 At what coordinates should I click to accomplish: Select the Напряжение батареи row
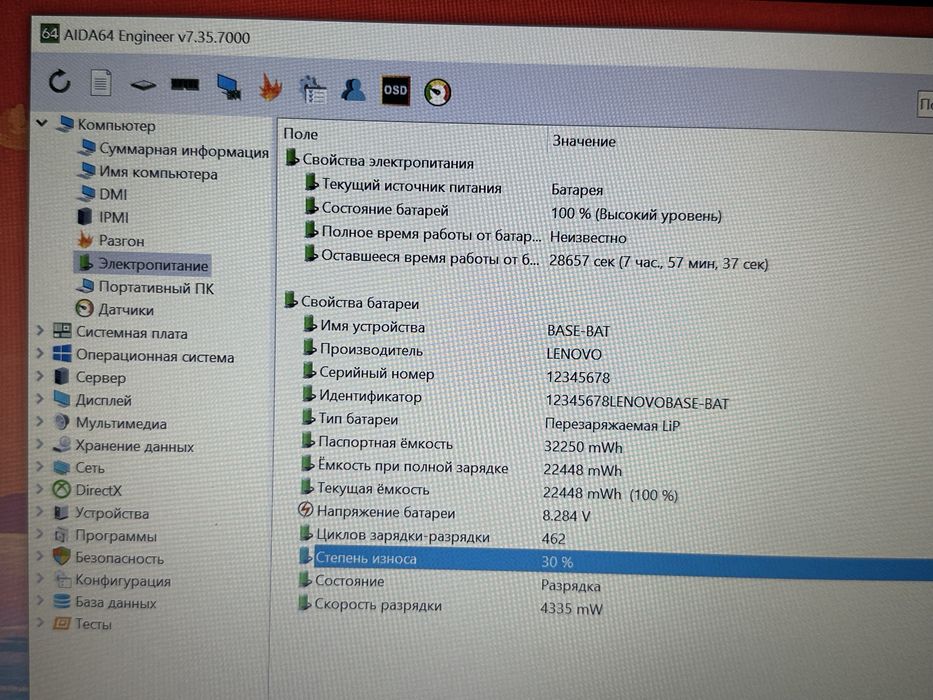pyautogui.click(x=443, y=512)
